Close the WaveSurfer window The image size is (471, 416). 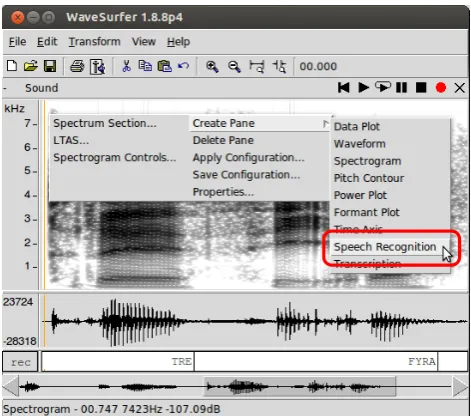(x=18, y=17)
